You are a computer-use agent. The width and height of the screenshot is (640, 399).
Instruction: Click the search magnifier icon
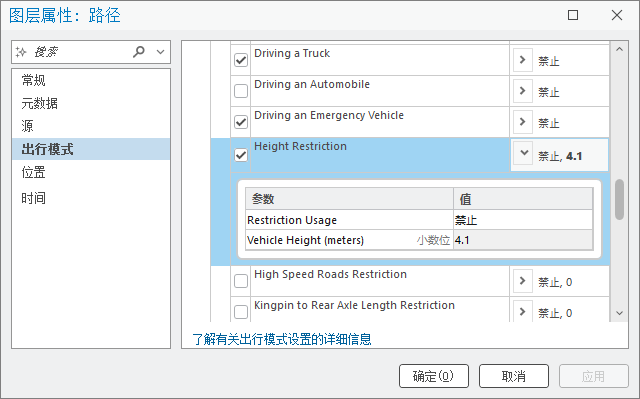click(x=139, y=52)
